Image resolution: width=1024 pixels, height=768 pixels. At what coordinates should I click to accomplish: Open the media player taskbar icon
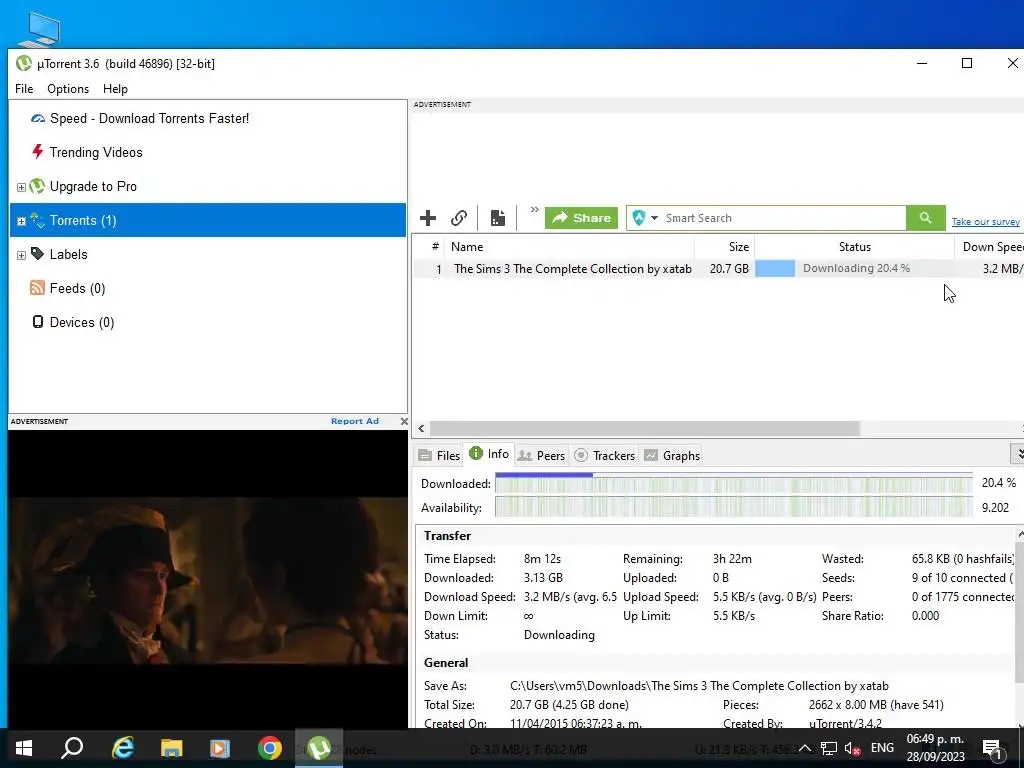220,748
